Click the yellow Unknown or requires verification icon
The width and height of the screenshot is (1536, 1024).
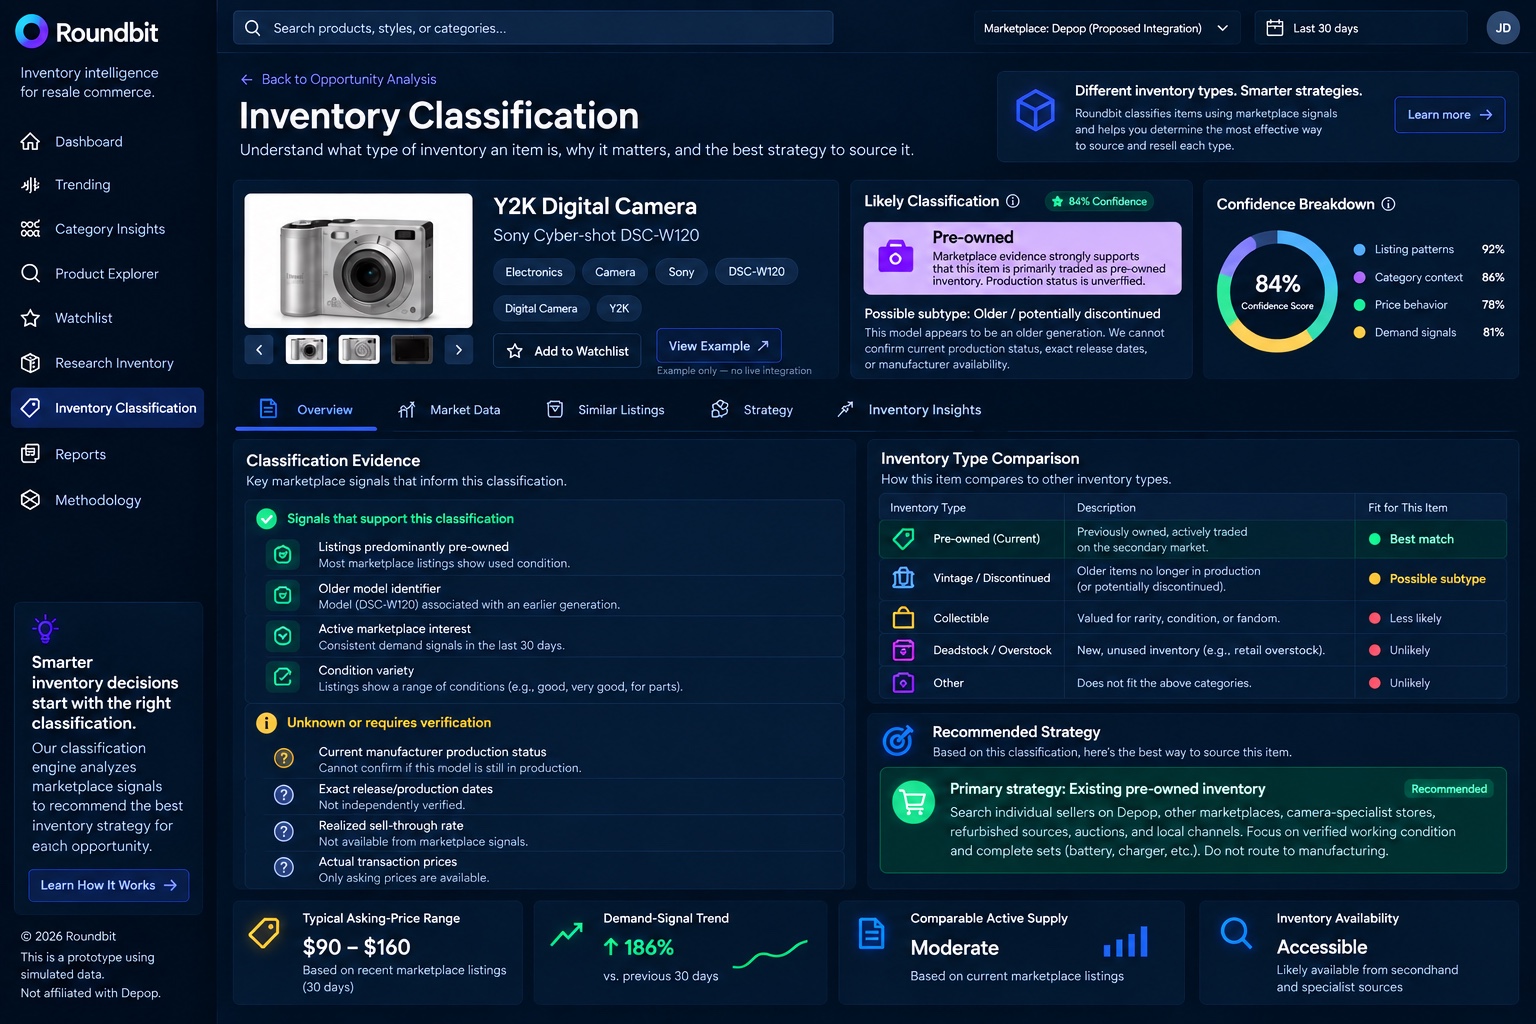tap(266, 723)
